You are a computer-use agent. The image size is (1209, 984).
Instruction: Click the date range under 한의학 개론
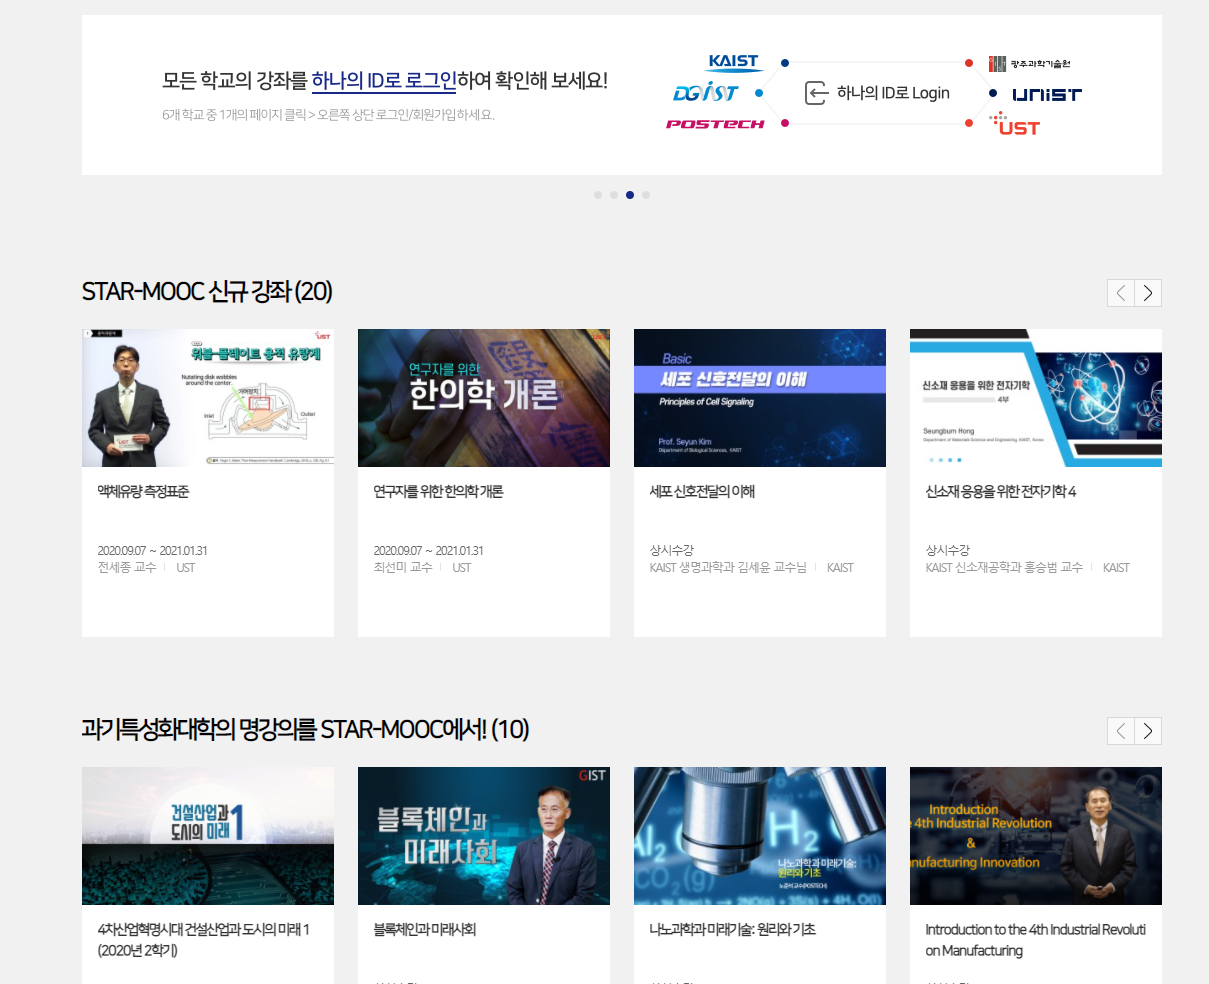[x=428, y=551]
